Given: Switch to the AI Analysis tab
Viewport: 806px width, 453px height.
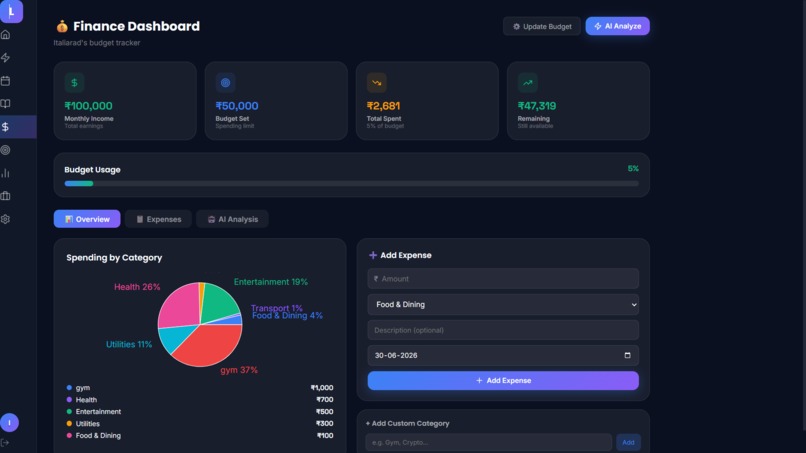Looking at the screenshot, I should [x=232, y=219].
